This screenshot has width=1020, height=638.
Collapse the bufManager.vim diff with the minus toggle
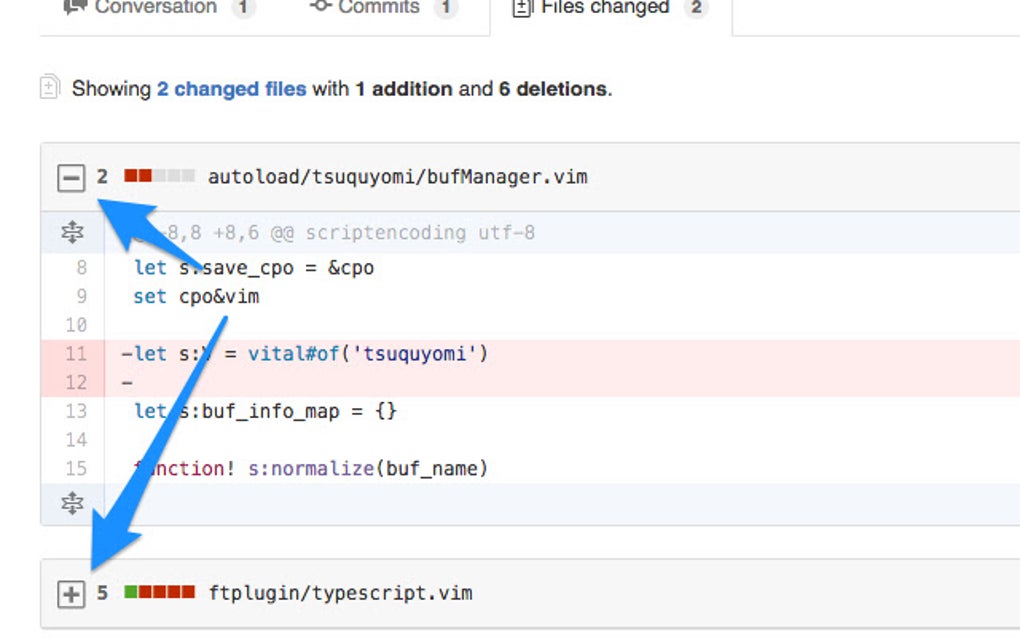pos(69,176)
